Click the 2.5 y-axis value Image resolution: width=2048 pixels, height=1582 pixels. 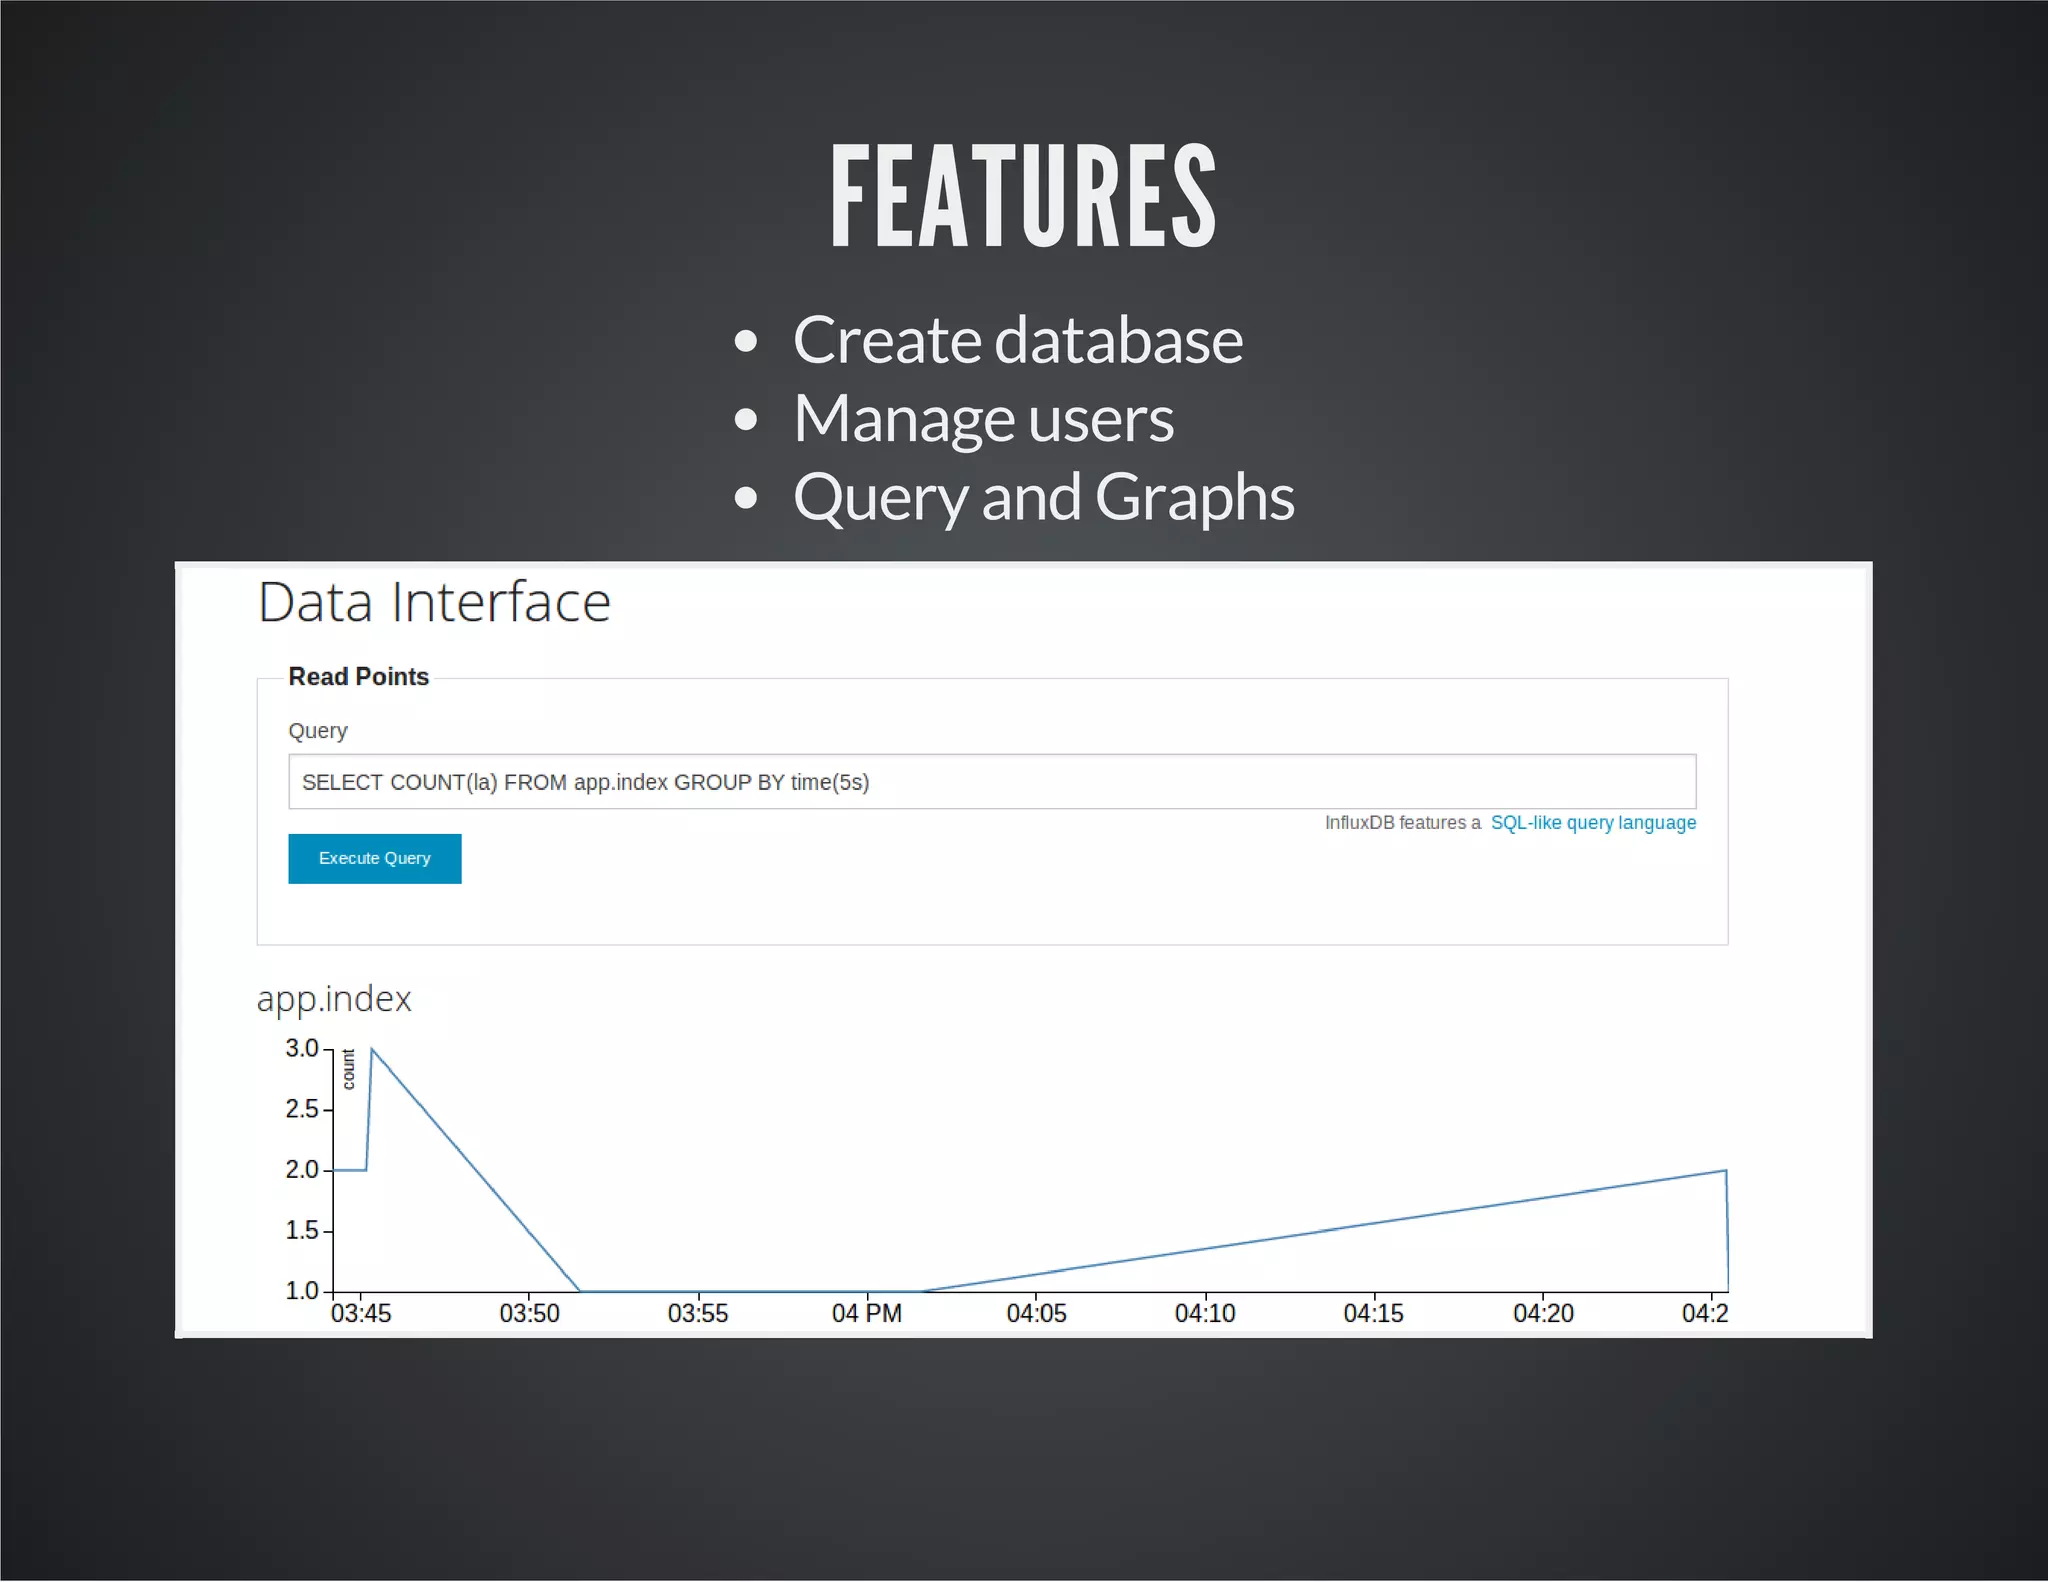click(302, 1109)
